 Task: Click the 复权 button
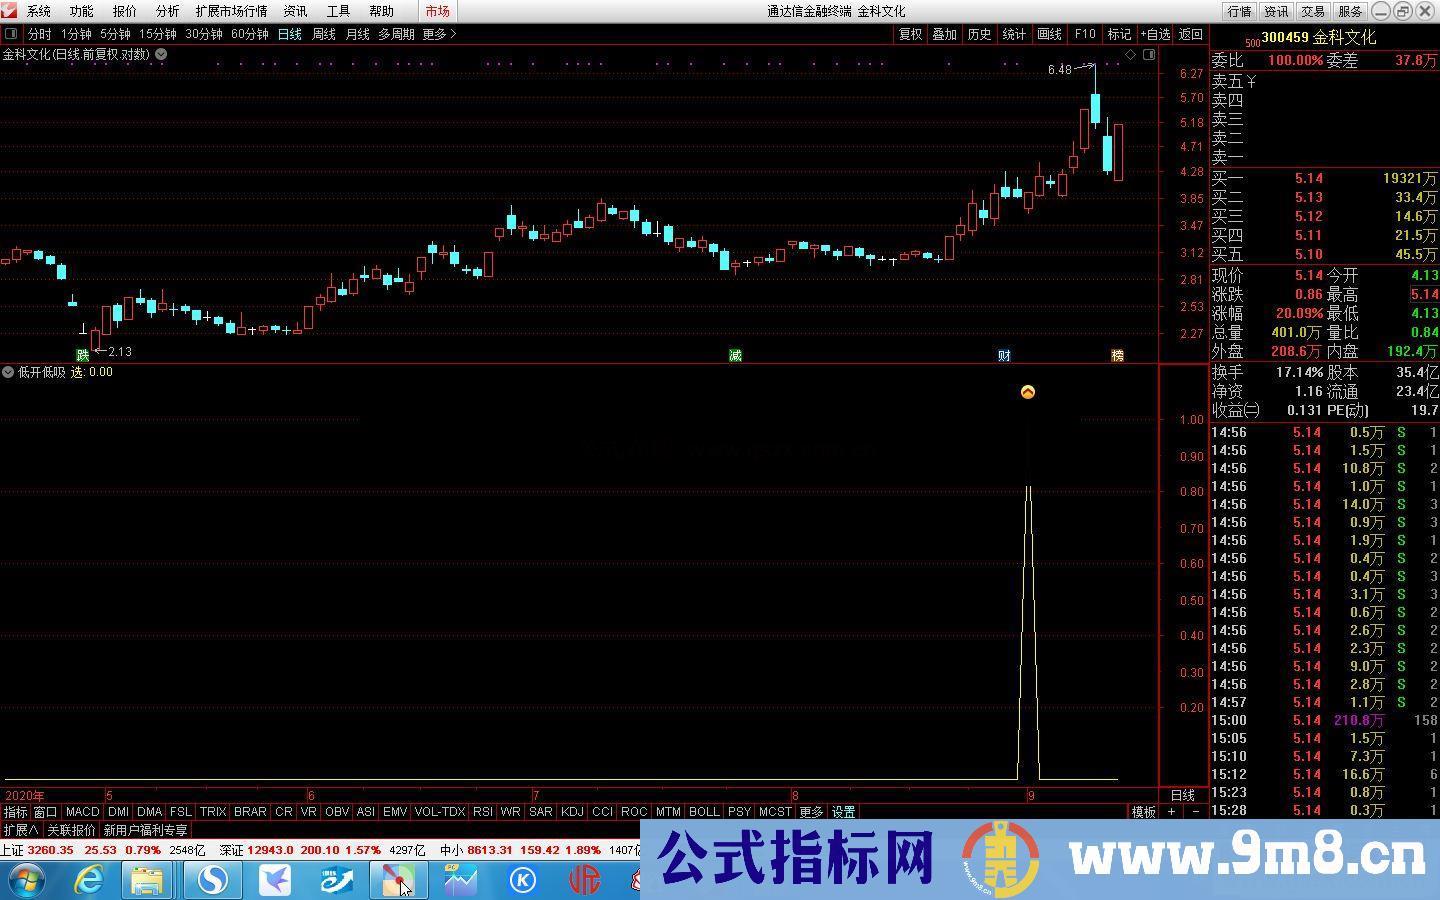[x=910, y=34]
